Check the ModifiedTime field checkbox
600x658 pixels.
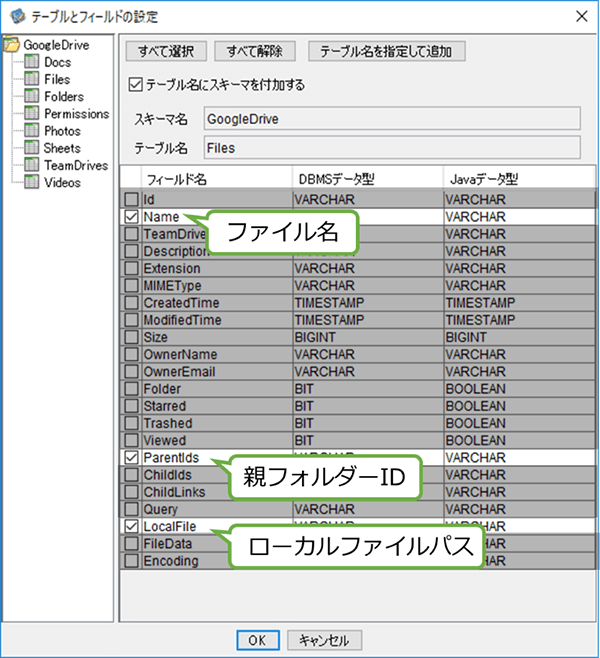point(131,320)
